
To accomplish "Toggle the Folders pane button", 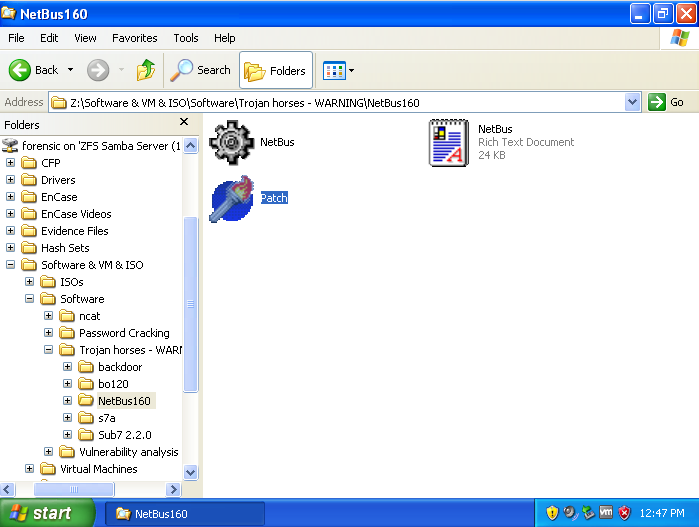I will tap(276, 70).
